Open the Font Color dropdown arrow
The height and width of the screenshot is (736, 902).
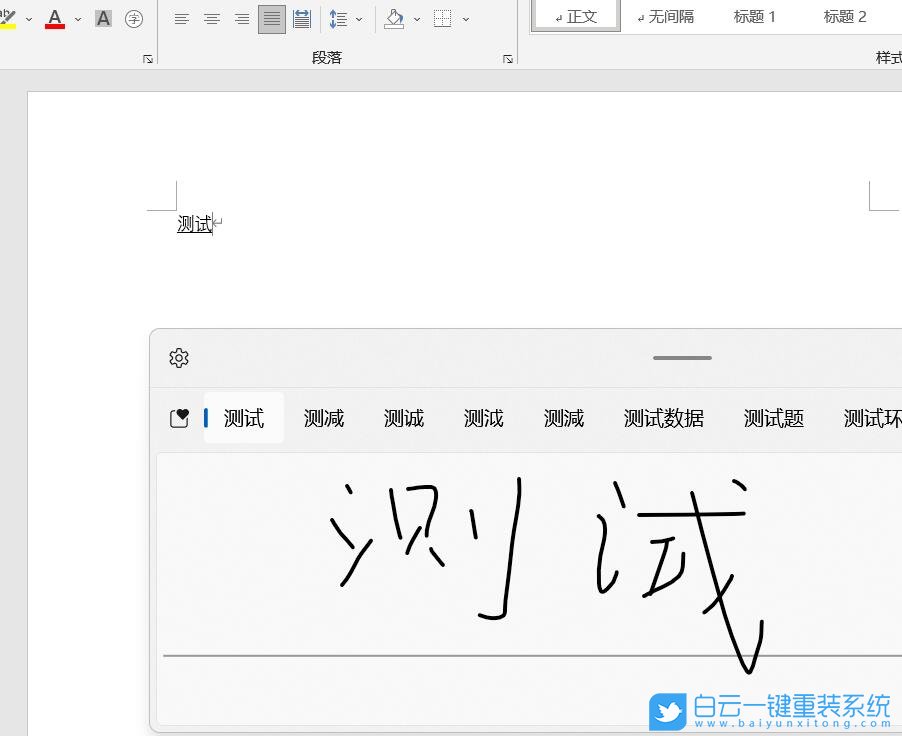(x=77, y=18)
